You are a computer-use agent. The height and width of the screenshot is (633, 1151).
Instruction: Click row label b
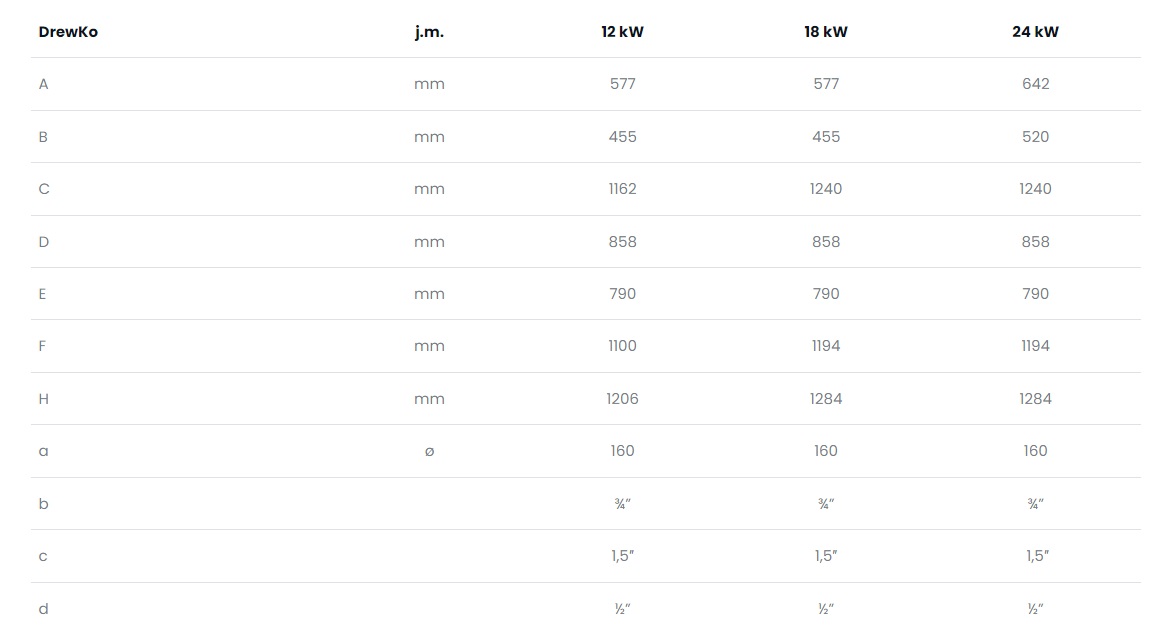coord(43,504)
